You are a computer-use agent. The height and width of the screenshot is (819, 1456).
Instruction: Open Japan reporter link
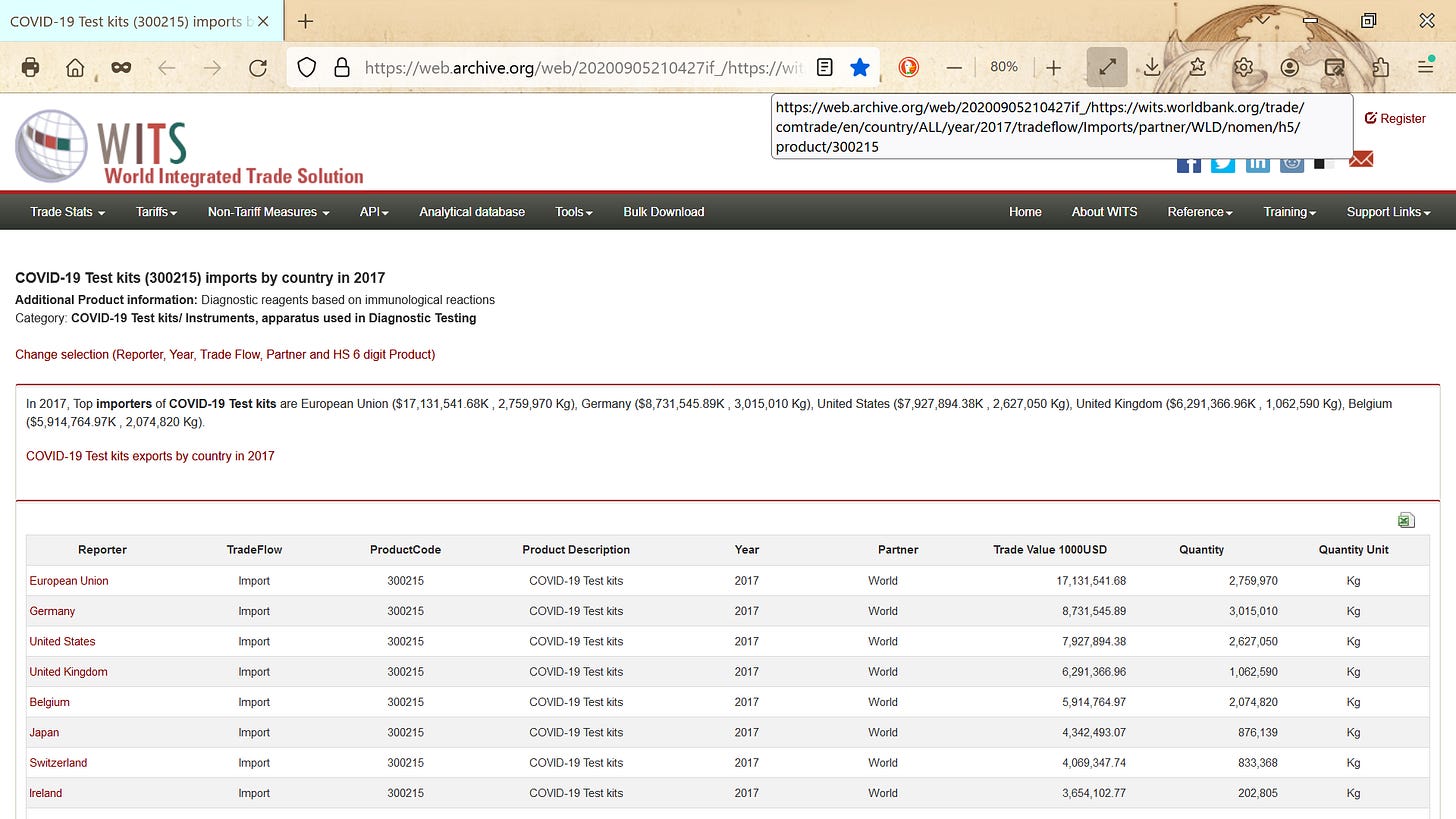[x=44, y=733]
